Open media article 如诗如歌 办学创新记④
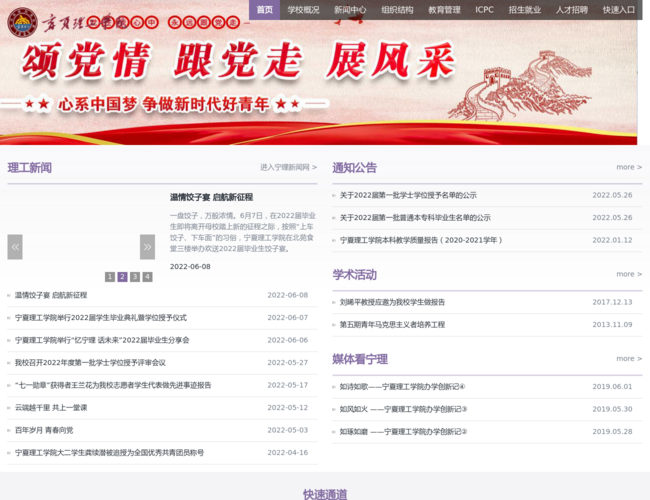650x500 pixels. coord(403,387)
